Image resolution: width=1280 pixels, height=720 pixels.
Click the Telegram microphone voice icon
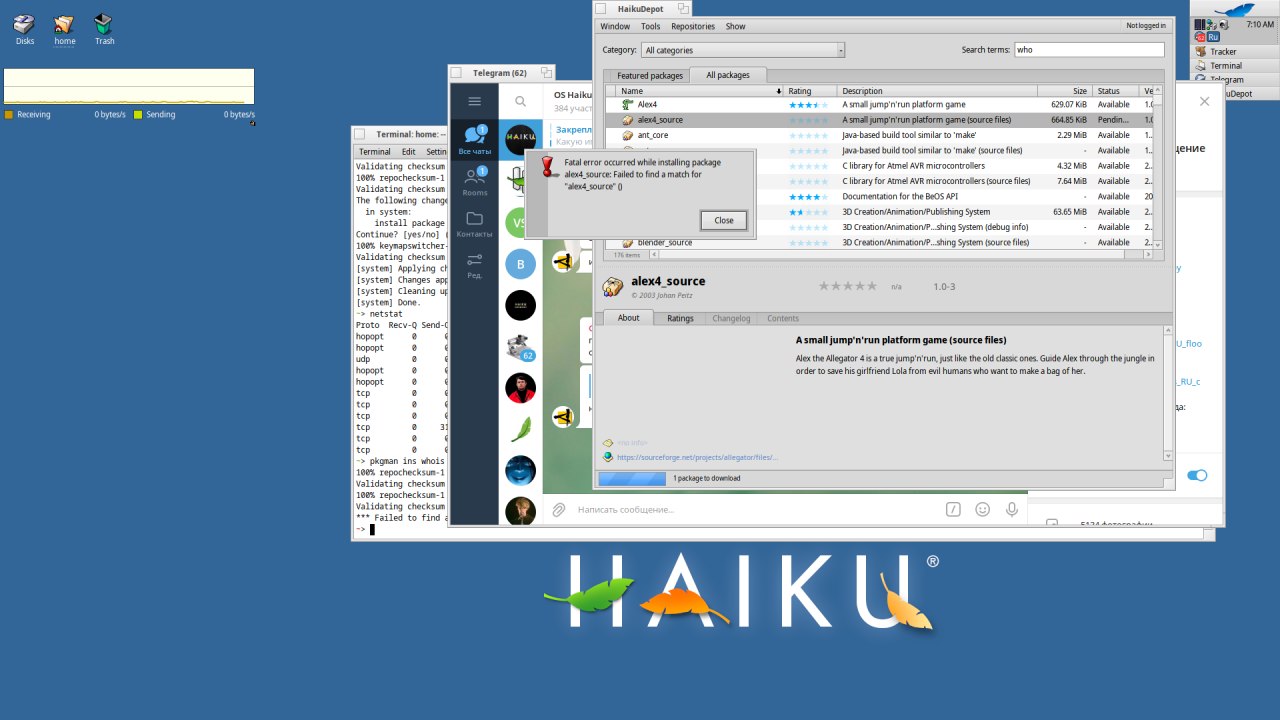pos(1012,509)
